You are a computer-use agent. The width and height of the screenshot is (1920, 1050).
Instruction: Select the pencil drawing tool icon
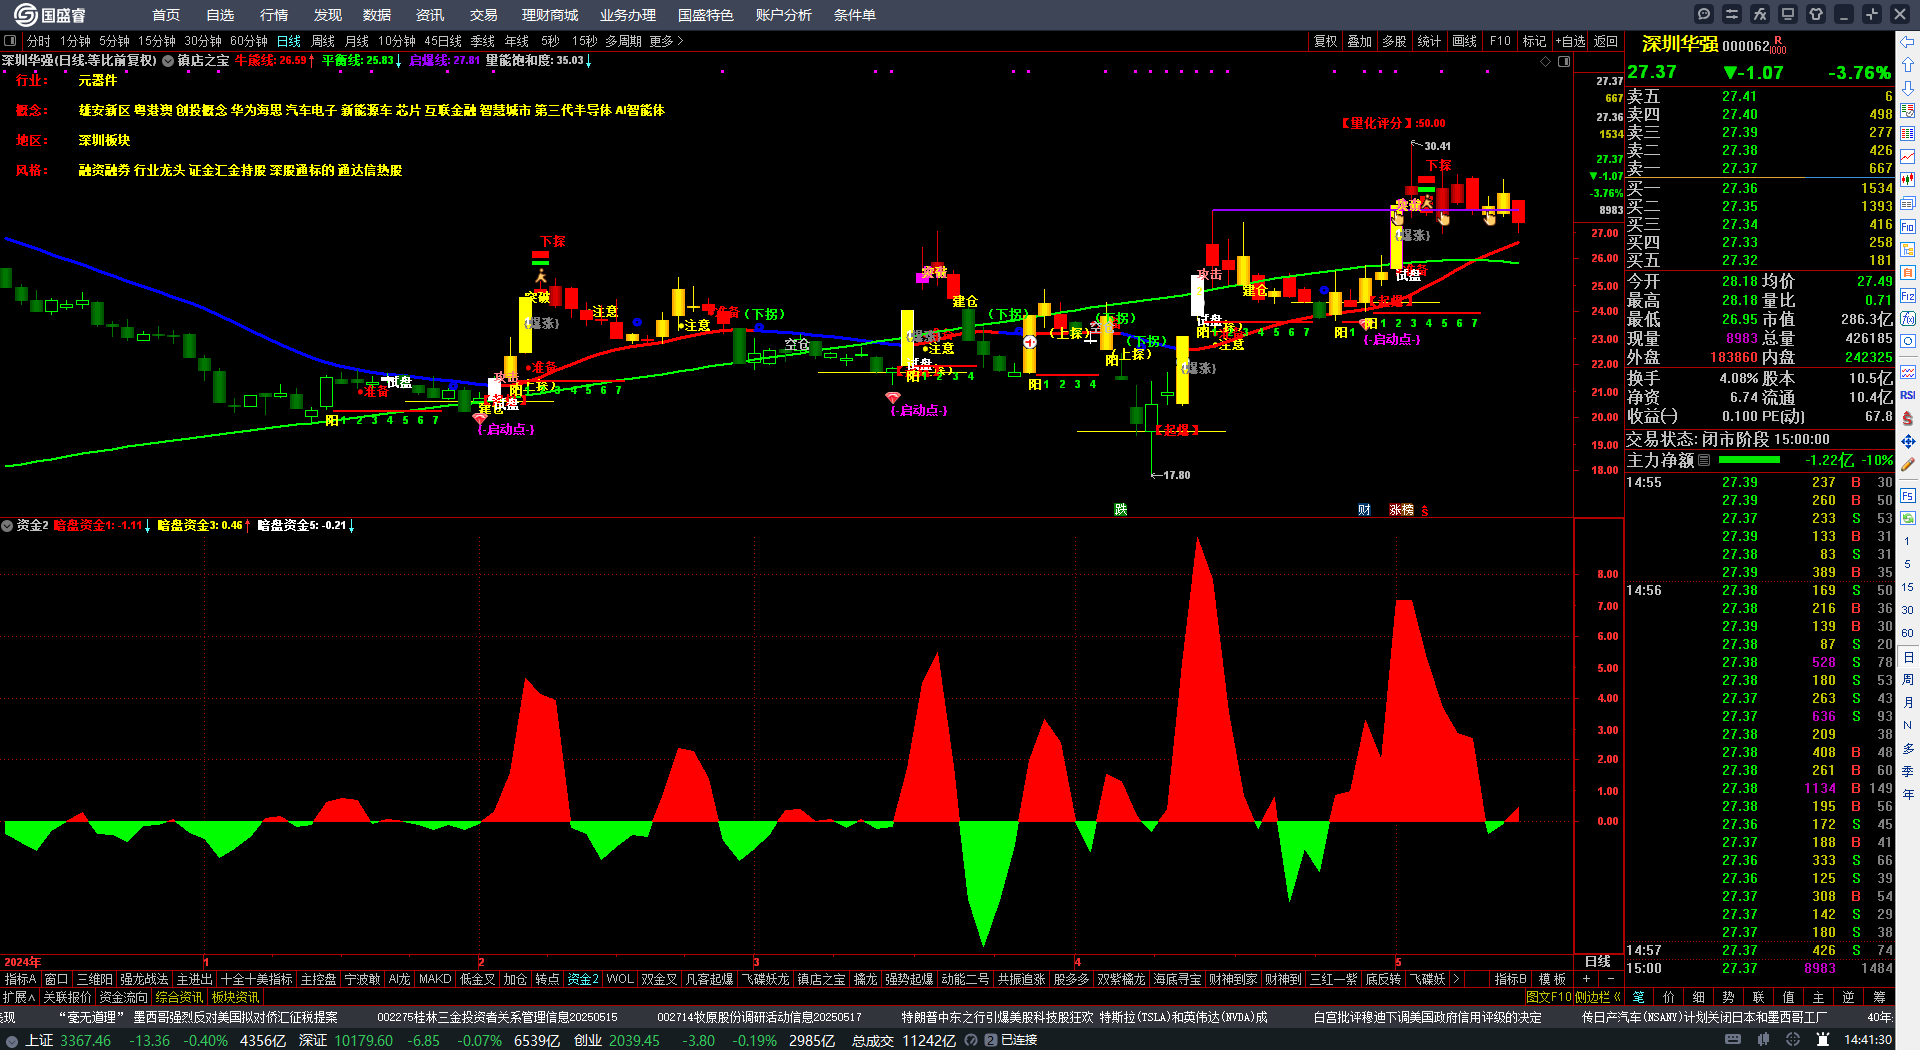point(1908,464)
